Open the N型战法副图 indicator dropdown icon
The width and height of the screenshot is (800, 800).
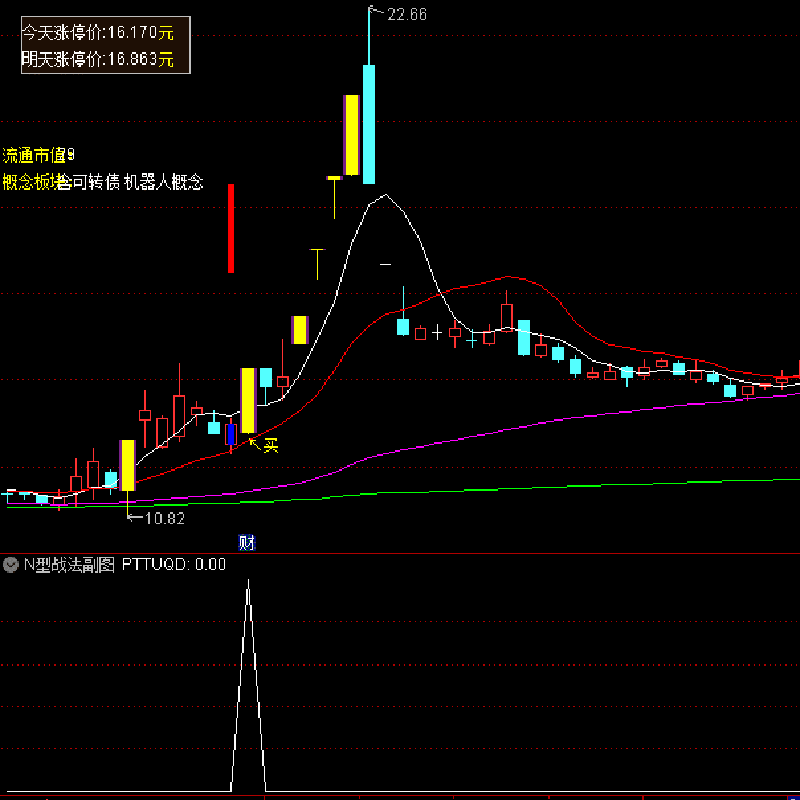[x=11, y=564]
